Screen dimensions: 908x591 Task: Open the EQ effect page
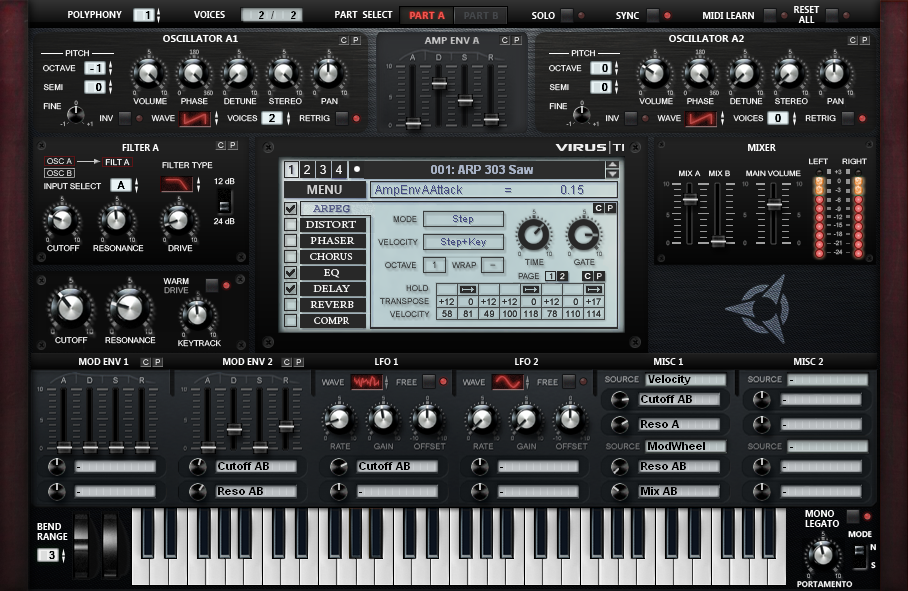pyautogui.click(x=331, y=273)
